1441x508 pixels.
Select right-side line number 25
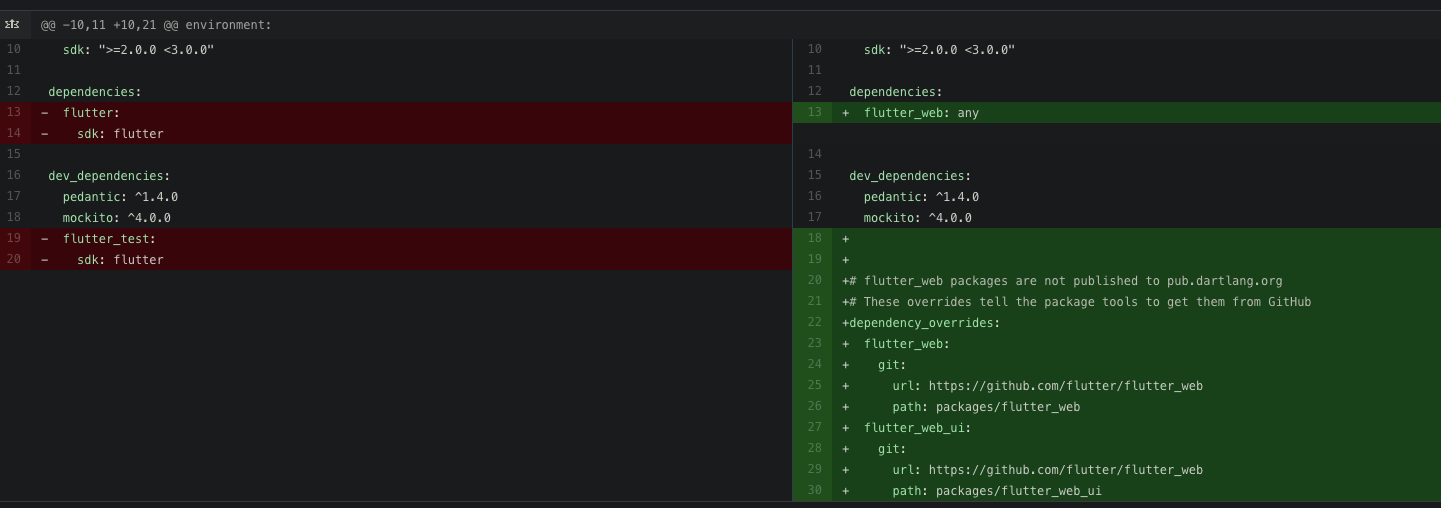(814, 385)
